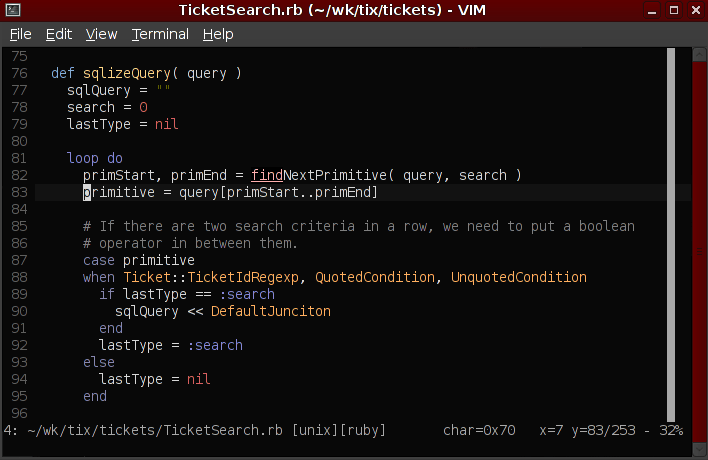Viewport: 708px width, 460px height.
Task: Open the File menu
Action: tap(21, 34)
